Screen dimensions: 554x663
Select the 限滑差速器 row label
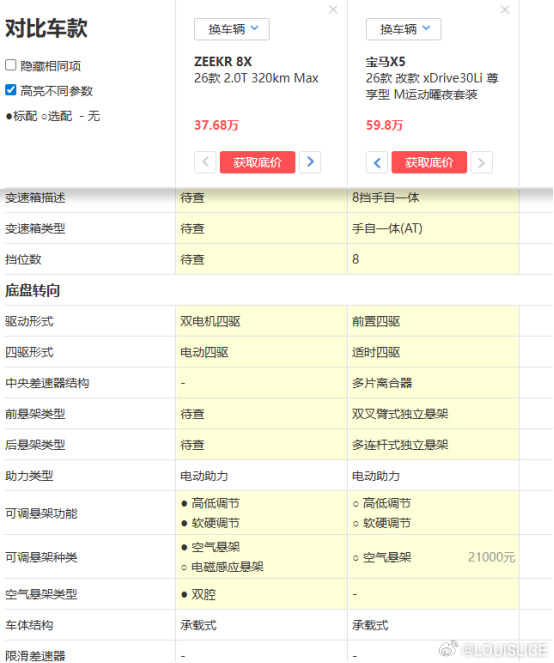click(x=35, y=656)
